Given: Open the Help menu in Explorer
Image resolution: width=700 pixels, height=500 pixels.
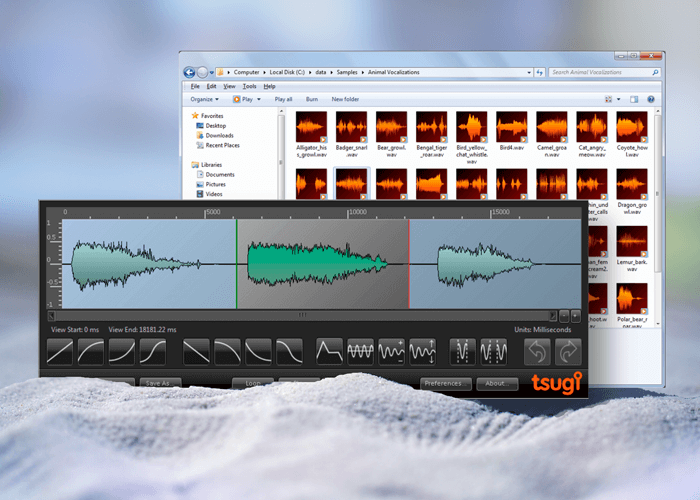Looking at the screenshot, I should pyautogui.click(x=269, y=86).
